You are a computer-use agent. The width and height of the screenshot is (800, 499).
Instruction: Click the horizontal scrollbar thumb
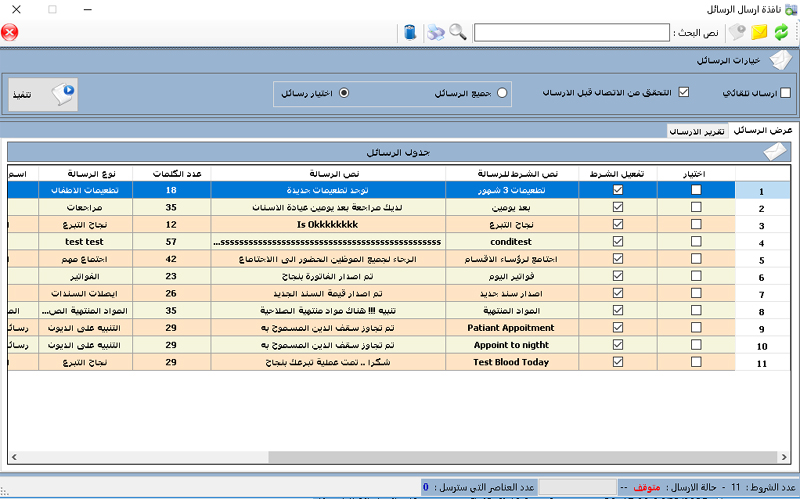click(523, 457)
